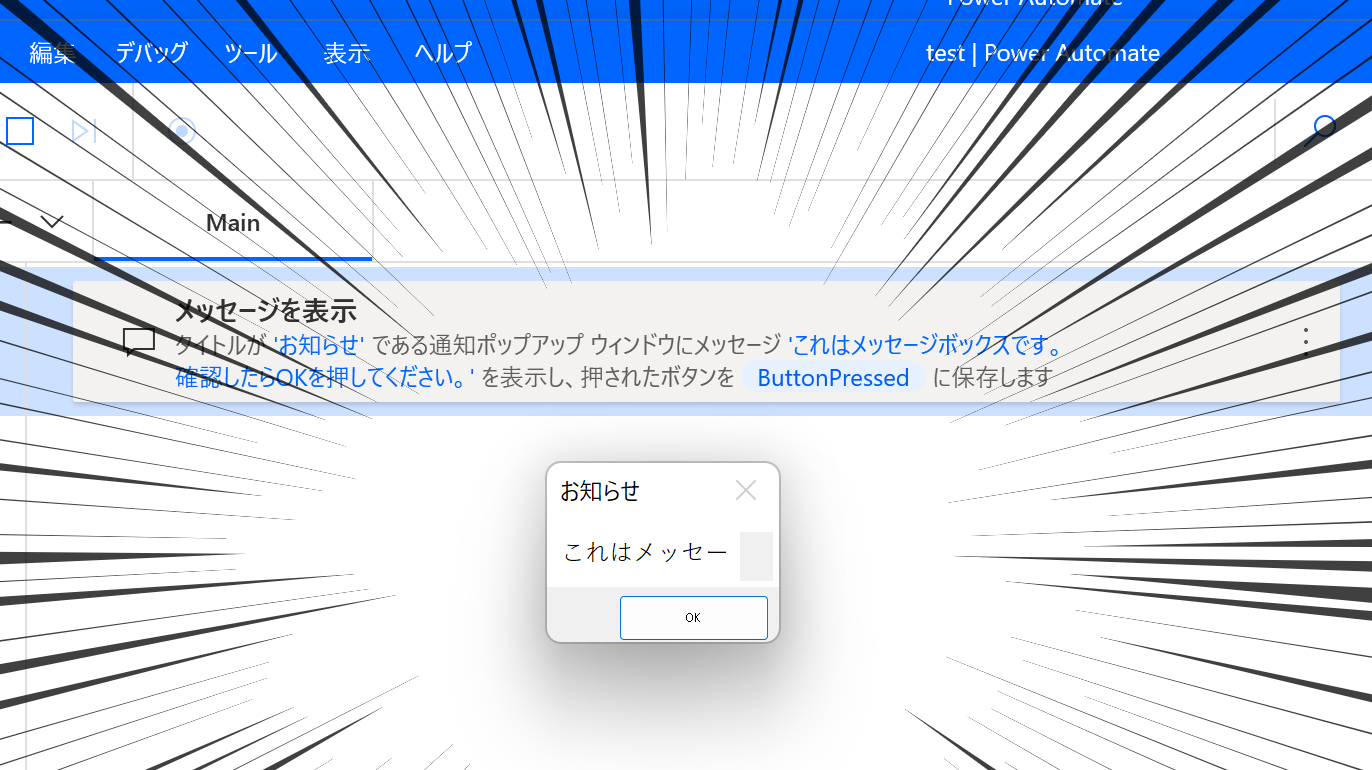Click the ButtonPressed variable chip
This screenshot has width=1372, height=770.
pos(832,378)
